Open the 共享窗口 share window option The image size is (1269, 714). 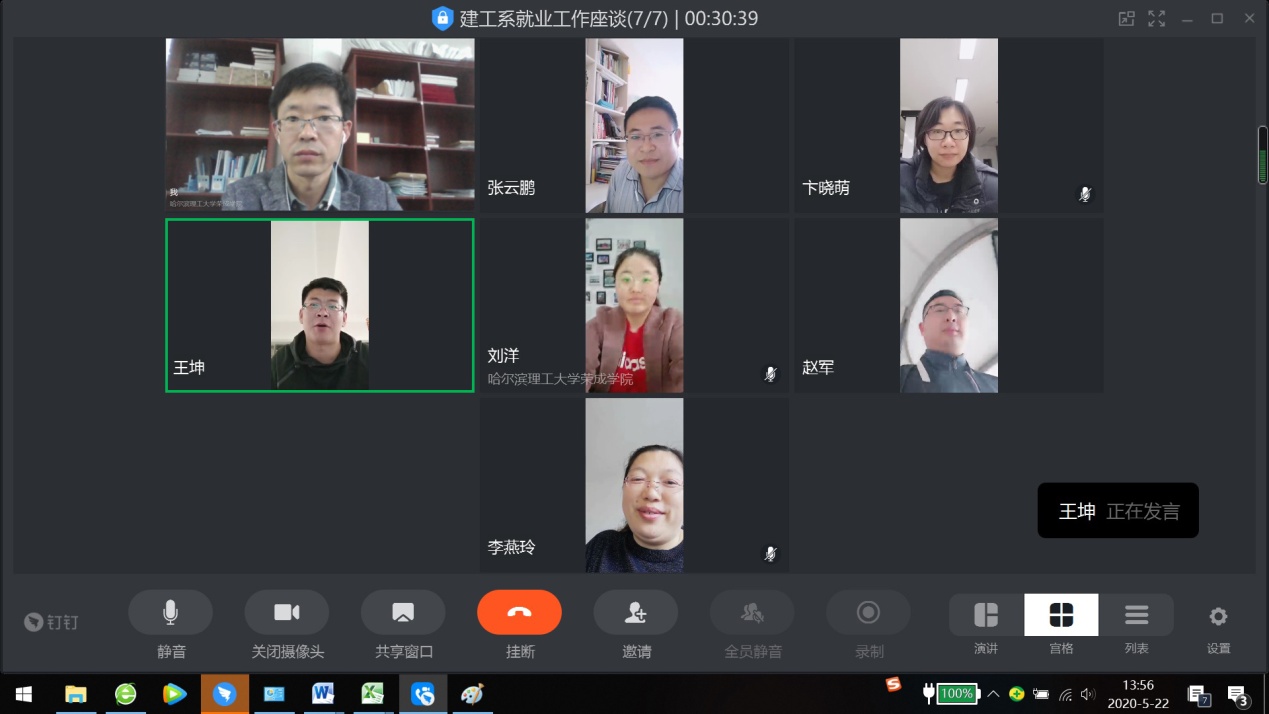pos(403,612)
